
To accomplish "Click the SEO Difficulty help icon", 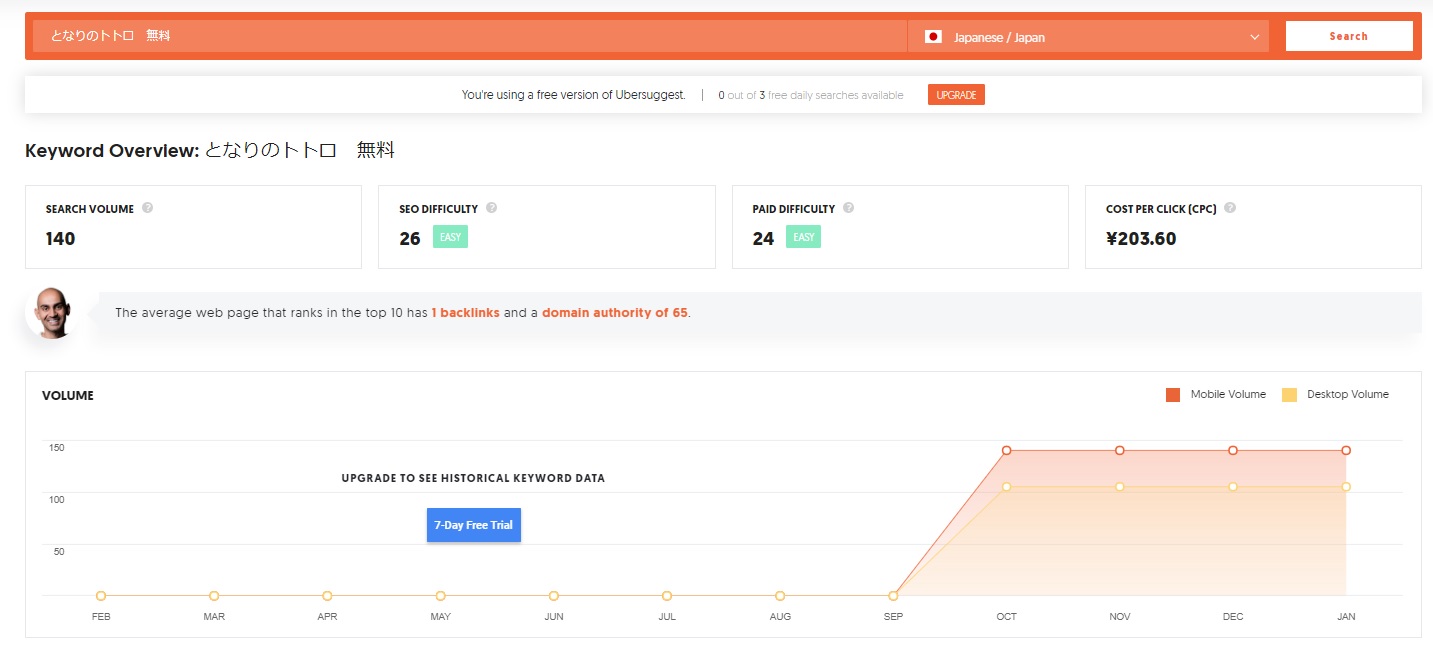I will [x=492, y=208].
